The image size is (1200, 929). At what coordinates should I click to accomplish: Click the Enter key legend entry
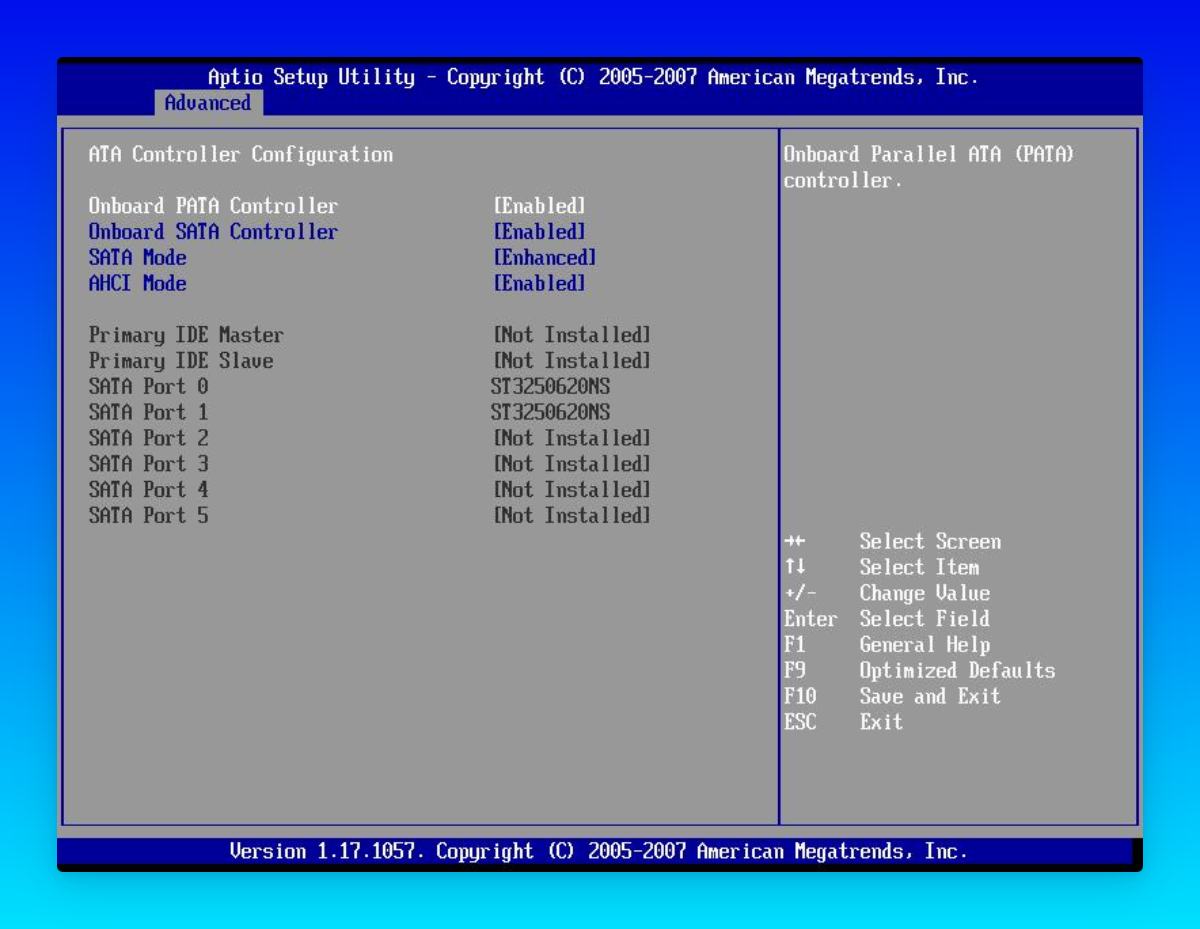811,619
